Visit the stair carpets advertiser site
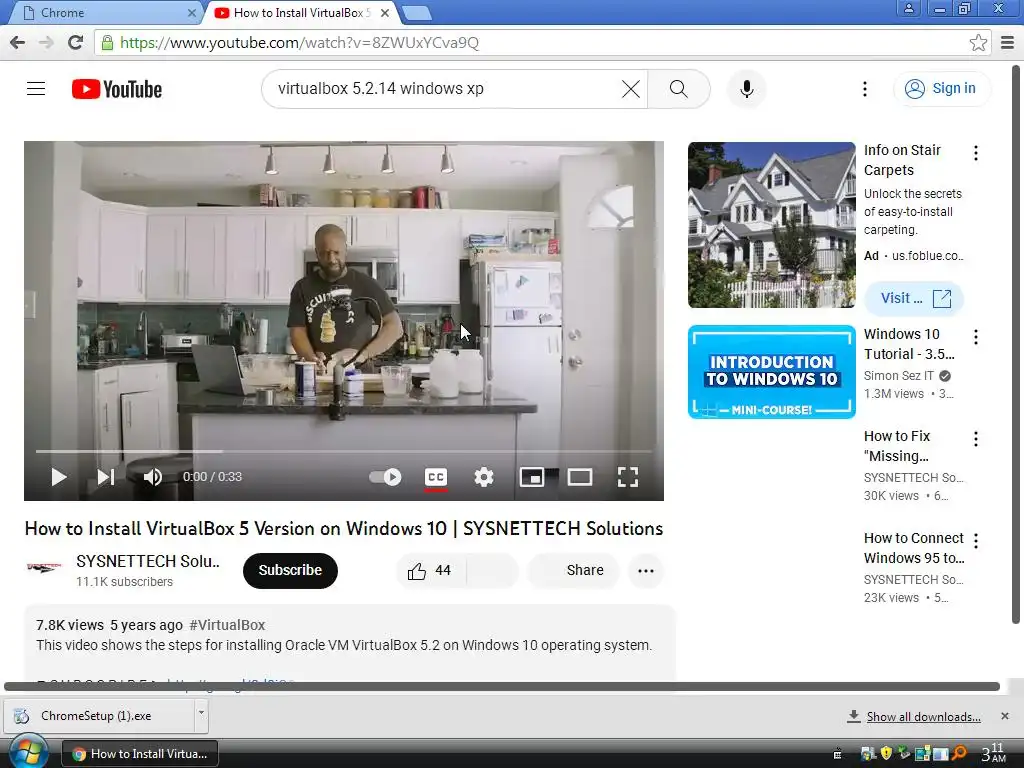This screenshot has height=768, width=1024. 914,298
